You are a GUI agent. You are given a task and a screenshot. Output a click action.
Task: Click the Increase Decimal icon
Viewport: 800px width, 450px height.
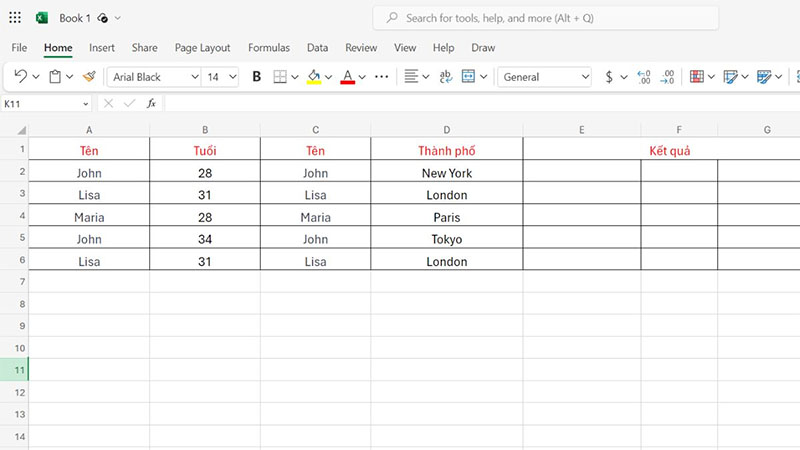[x=643, y=77]
